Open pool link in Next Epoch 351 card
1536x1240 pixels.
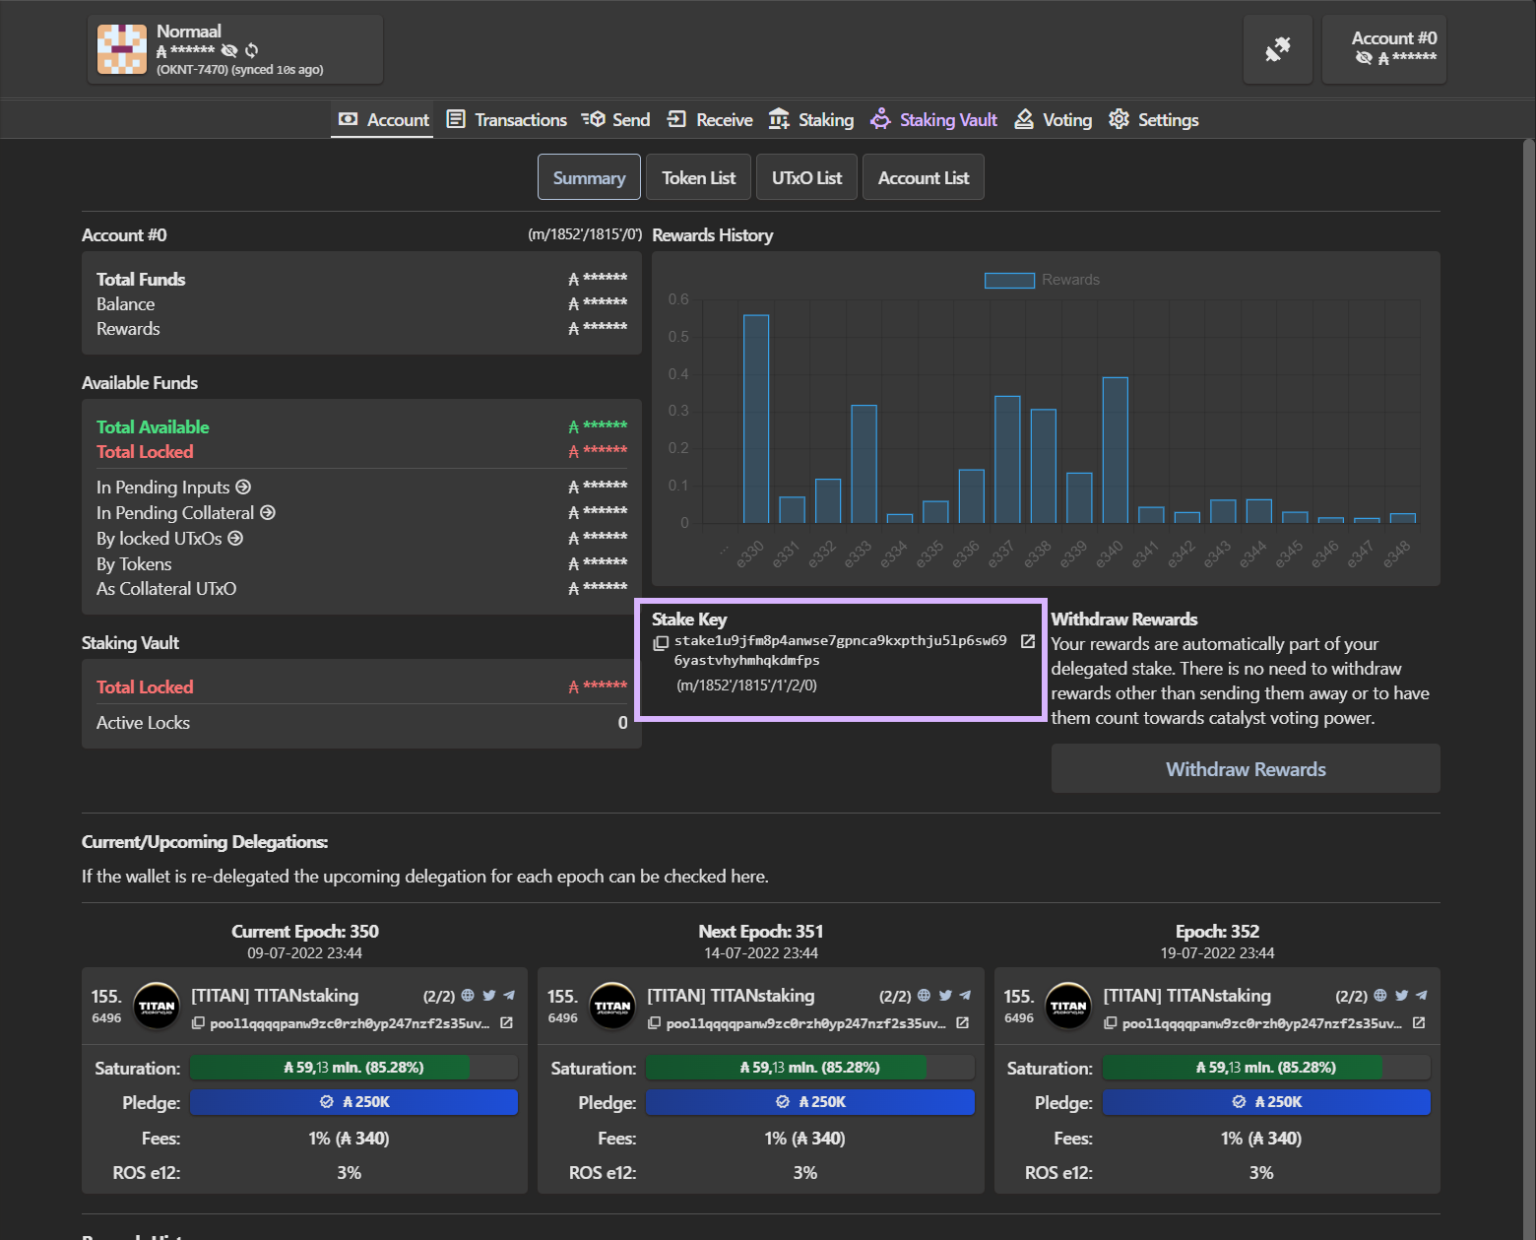click(x=963, y=1023)
